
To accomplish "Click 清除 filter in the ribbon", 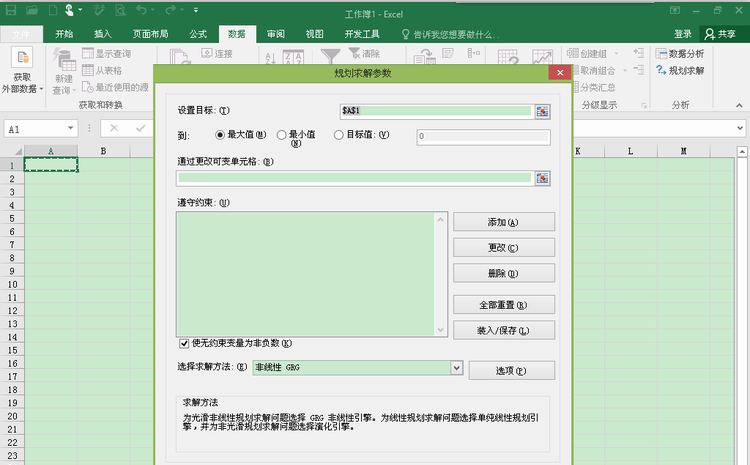I will pos(364,54).
